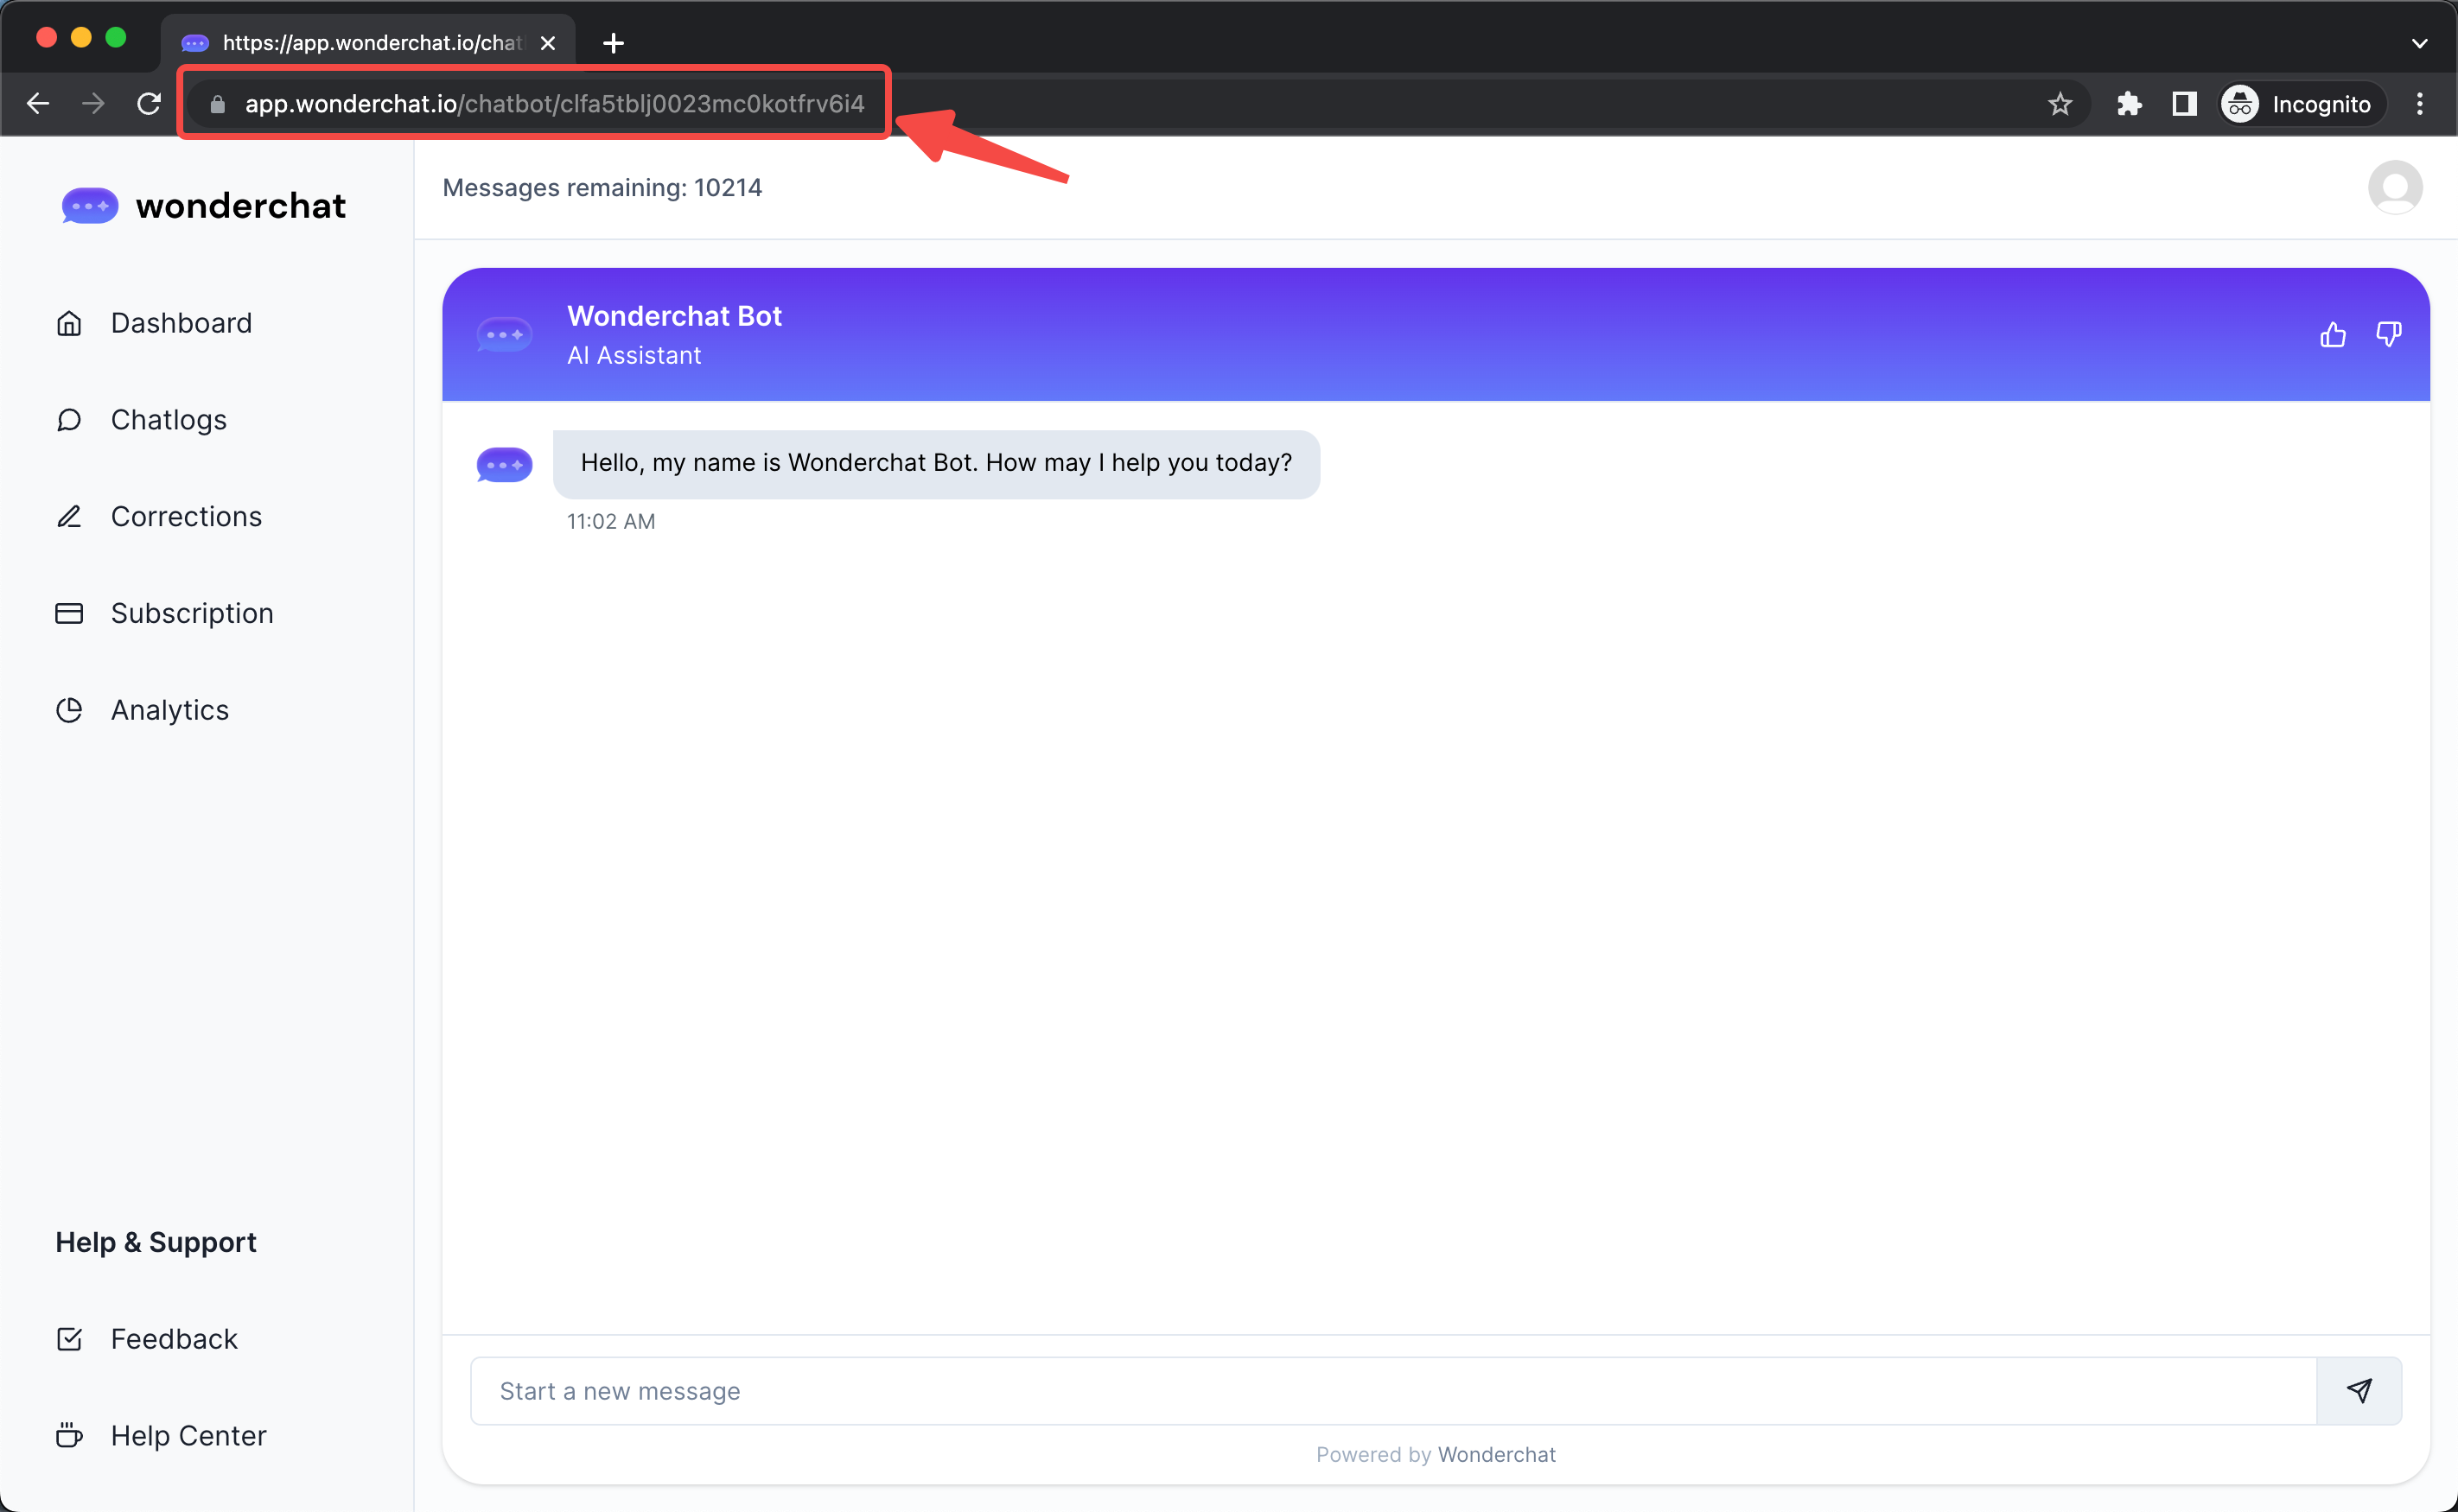The width and height of the screenshot is (2458, 1512).
Task: Navigate to Dashboard in sidebar
Action: pos(181,323)
